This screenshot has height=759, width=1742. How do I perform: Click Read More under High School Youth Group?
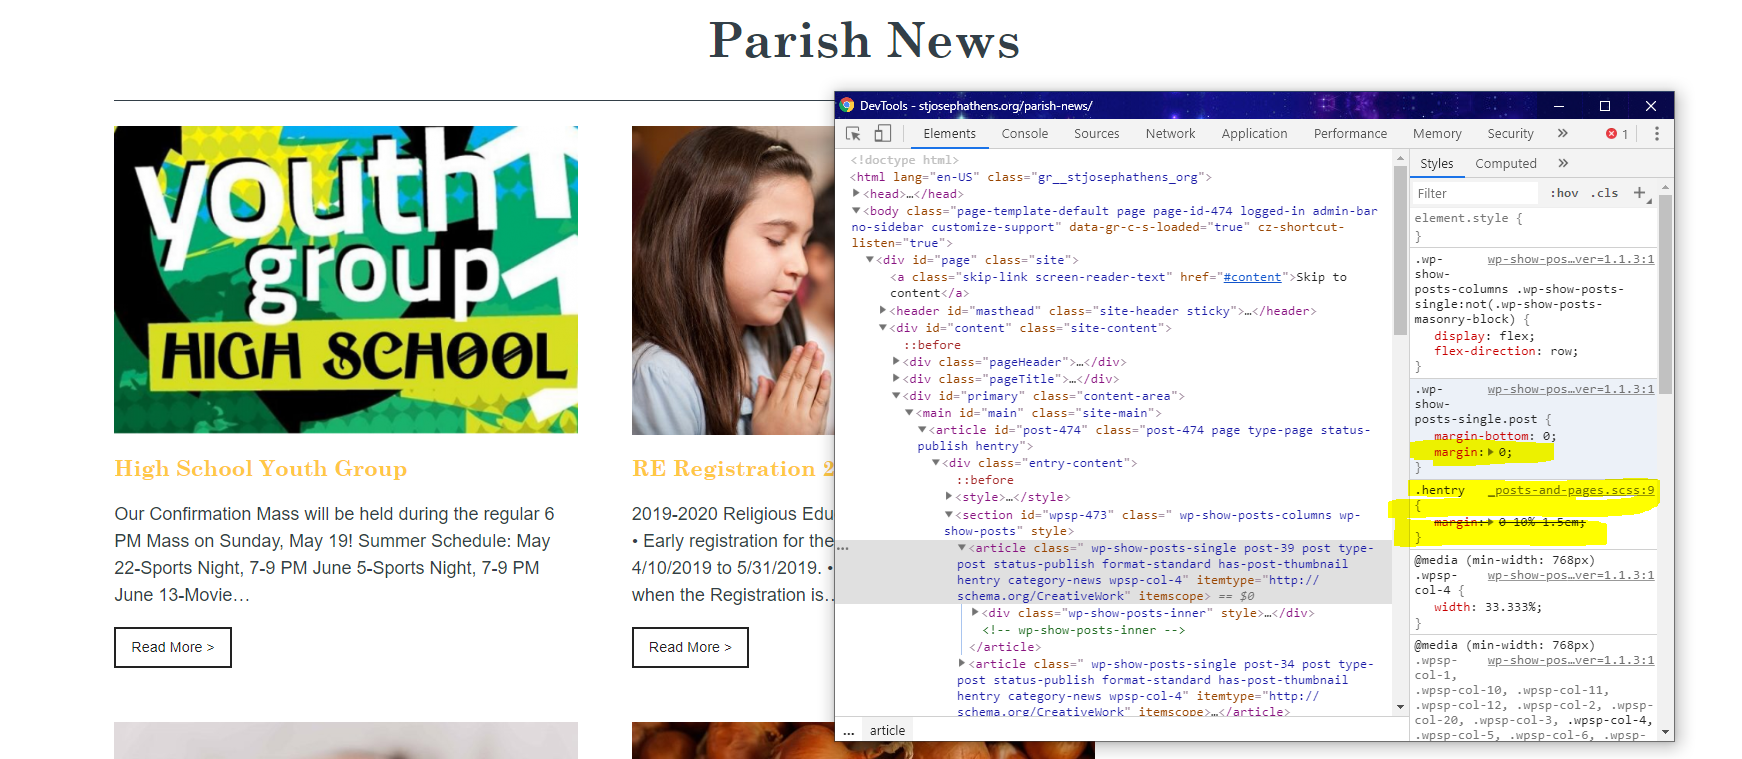[x=173, y=647]
